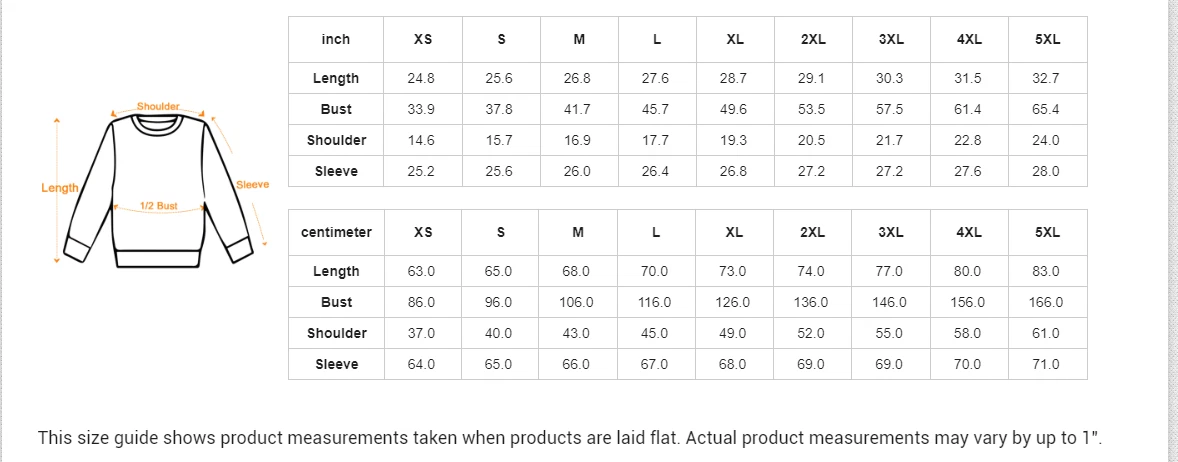Select the Shoulder row label in the centimeter table
The width and height of the screenshot is (1178, 462).
pos(336,333)
